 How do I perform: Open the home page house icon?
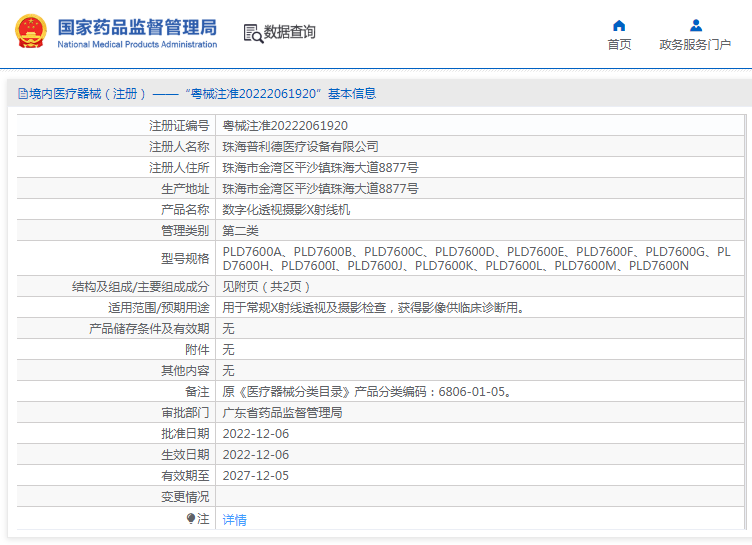[x=619, y=25]
